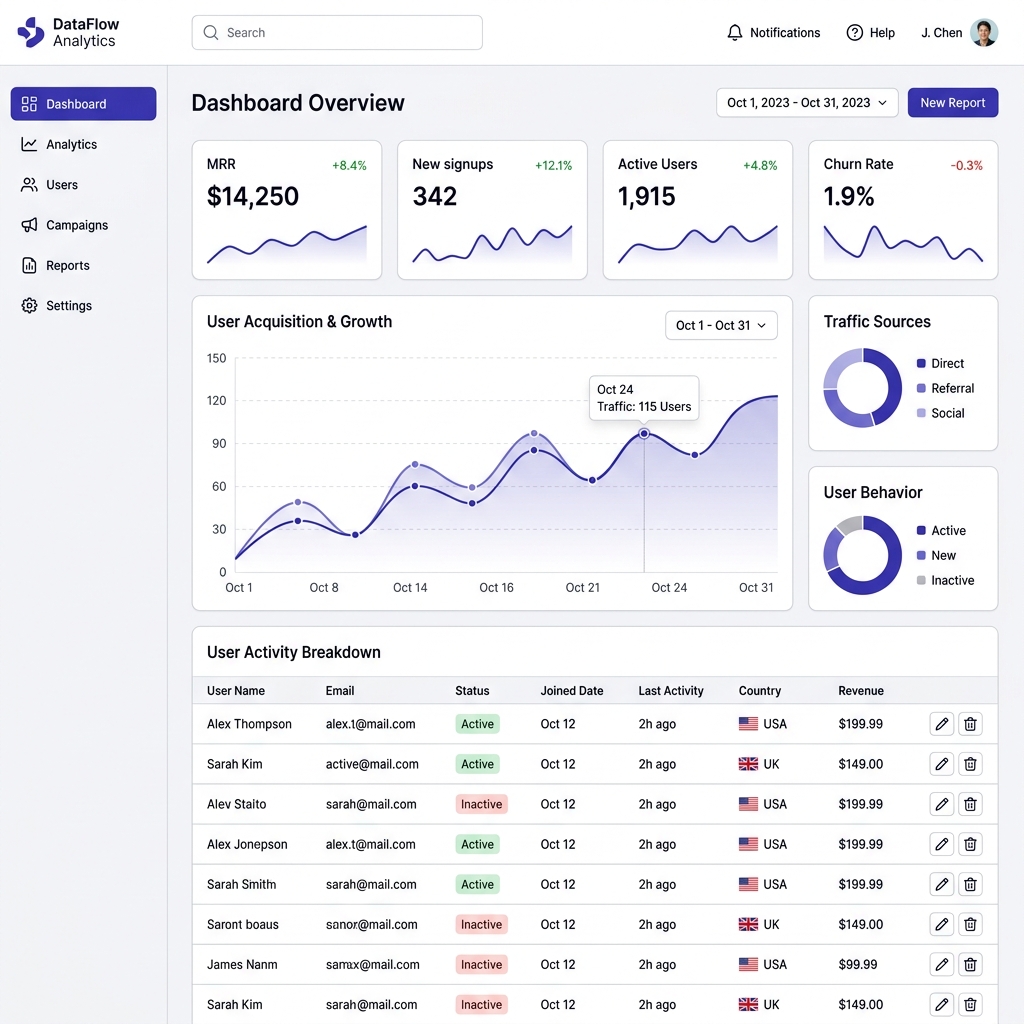
Task: Click the Reports document icon in sidebar
Action: click(29, 265)
